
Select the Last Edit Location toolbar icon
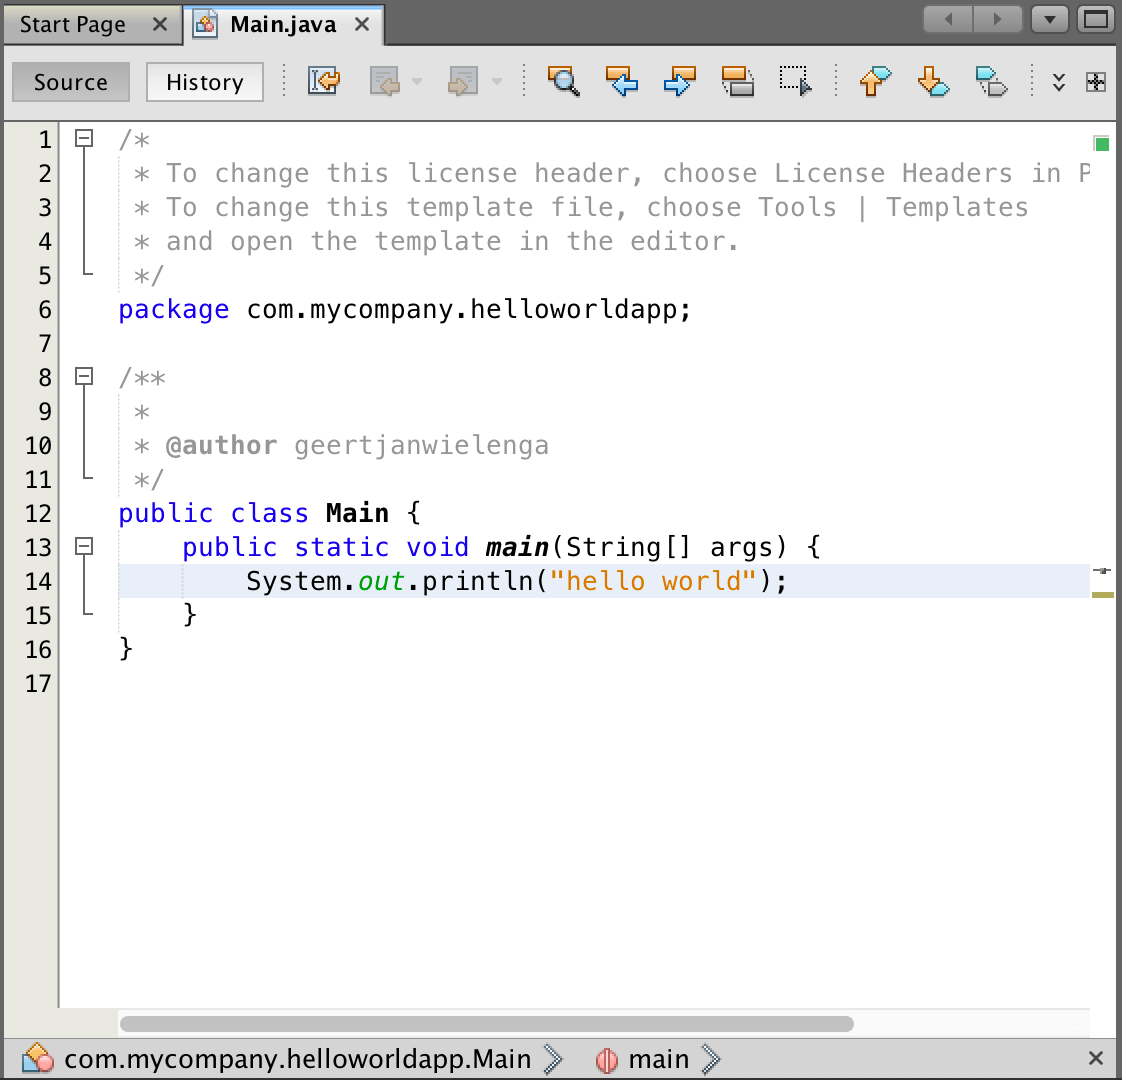click(x=324, y=82)
